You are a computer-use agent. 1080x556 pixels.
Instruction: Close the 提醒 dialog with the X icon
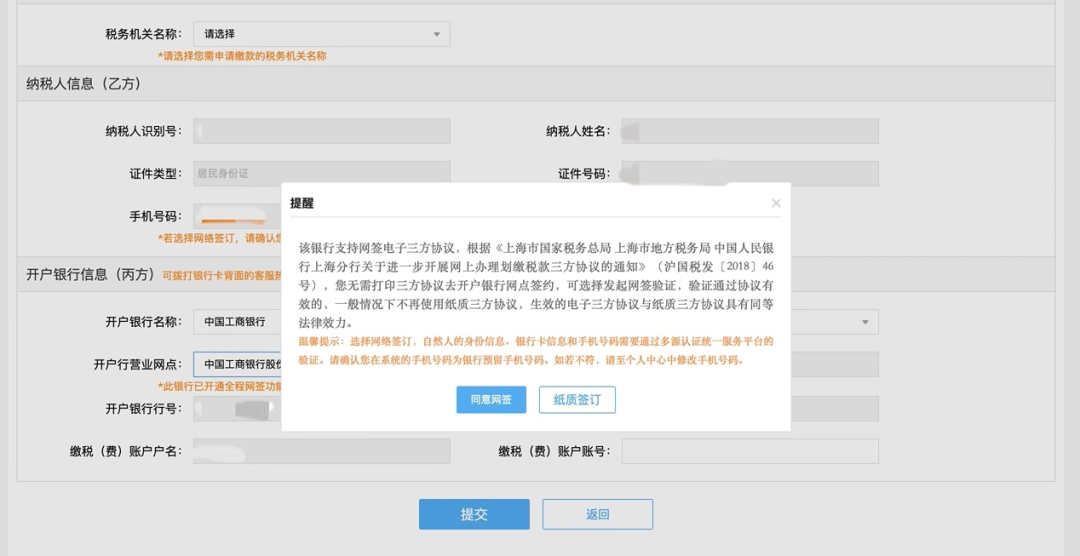(x=776, y=203)
